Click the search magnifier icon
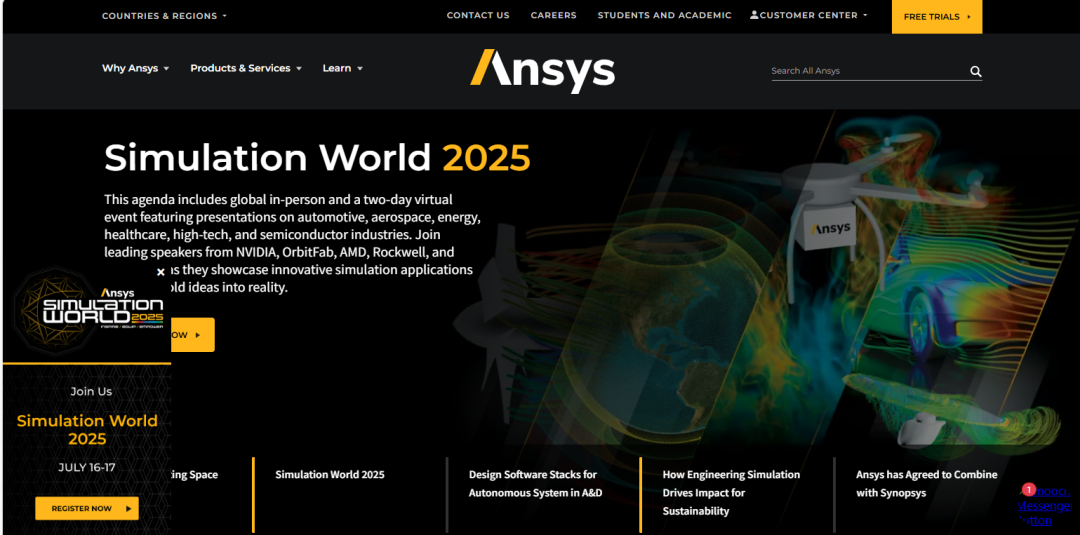 click(x=975, y=71)
